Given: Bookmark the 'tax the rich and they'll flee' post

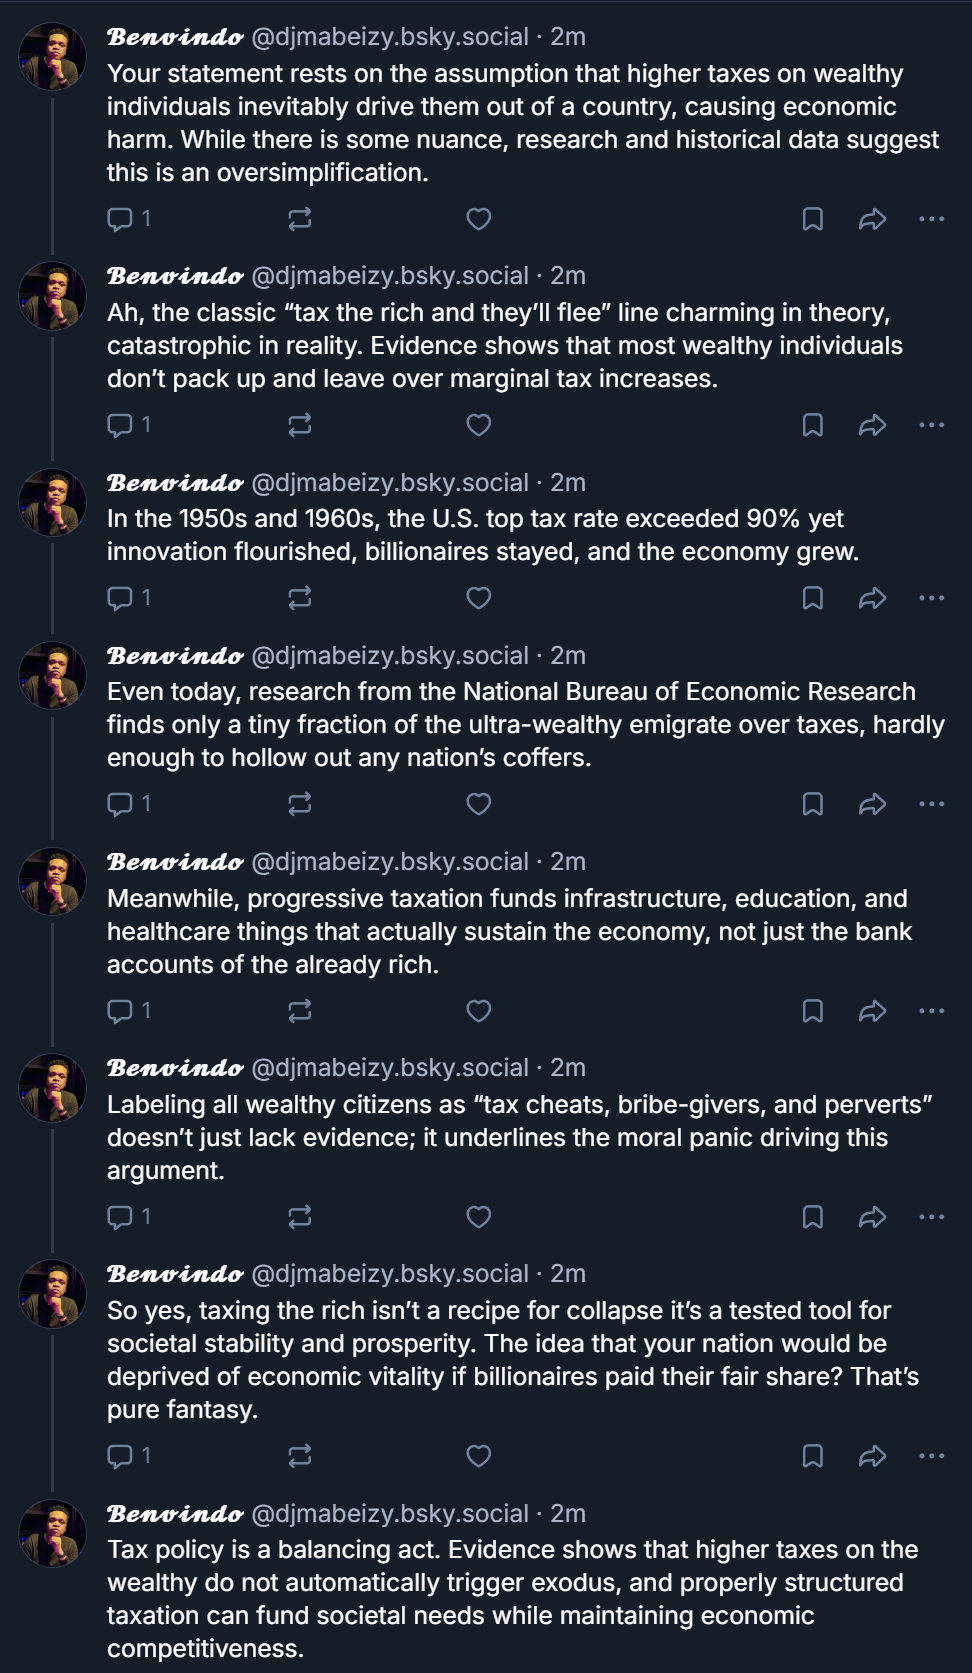Looking at the screenshot, I should click(813, 425).
